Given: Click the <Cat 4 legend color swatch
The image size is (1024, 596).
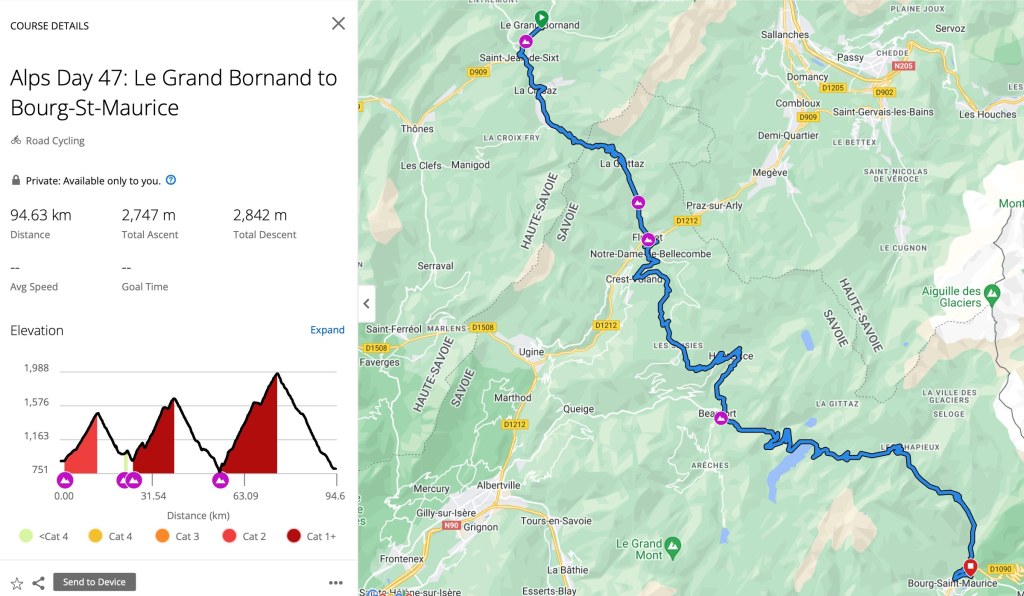Looking at the screenshot, I should tap(26, 536).
